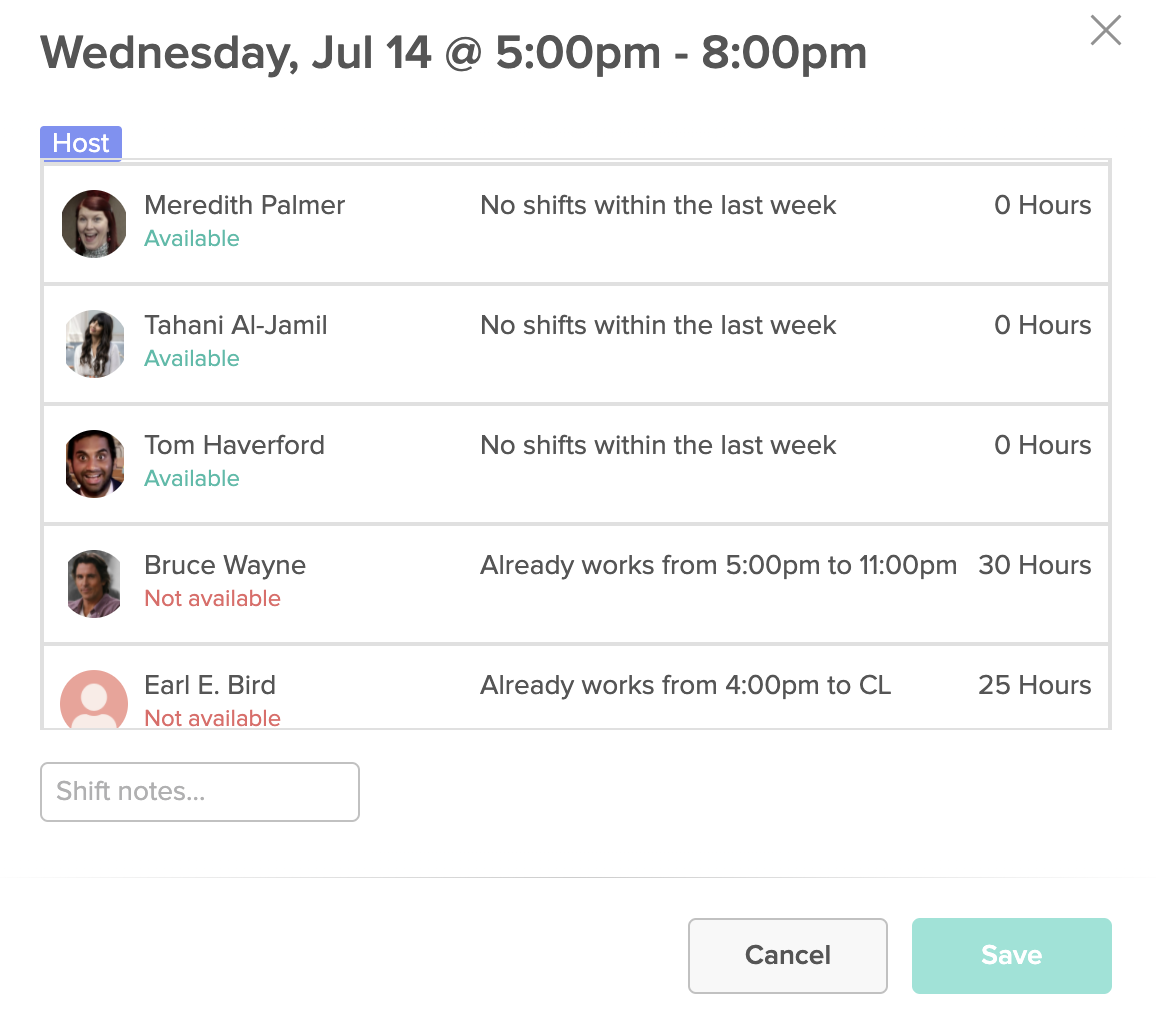Click the Shift notes input field
1156x1010 pixels.
click(x=199, y=791)
